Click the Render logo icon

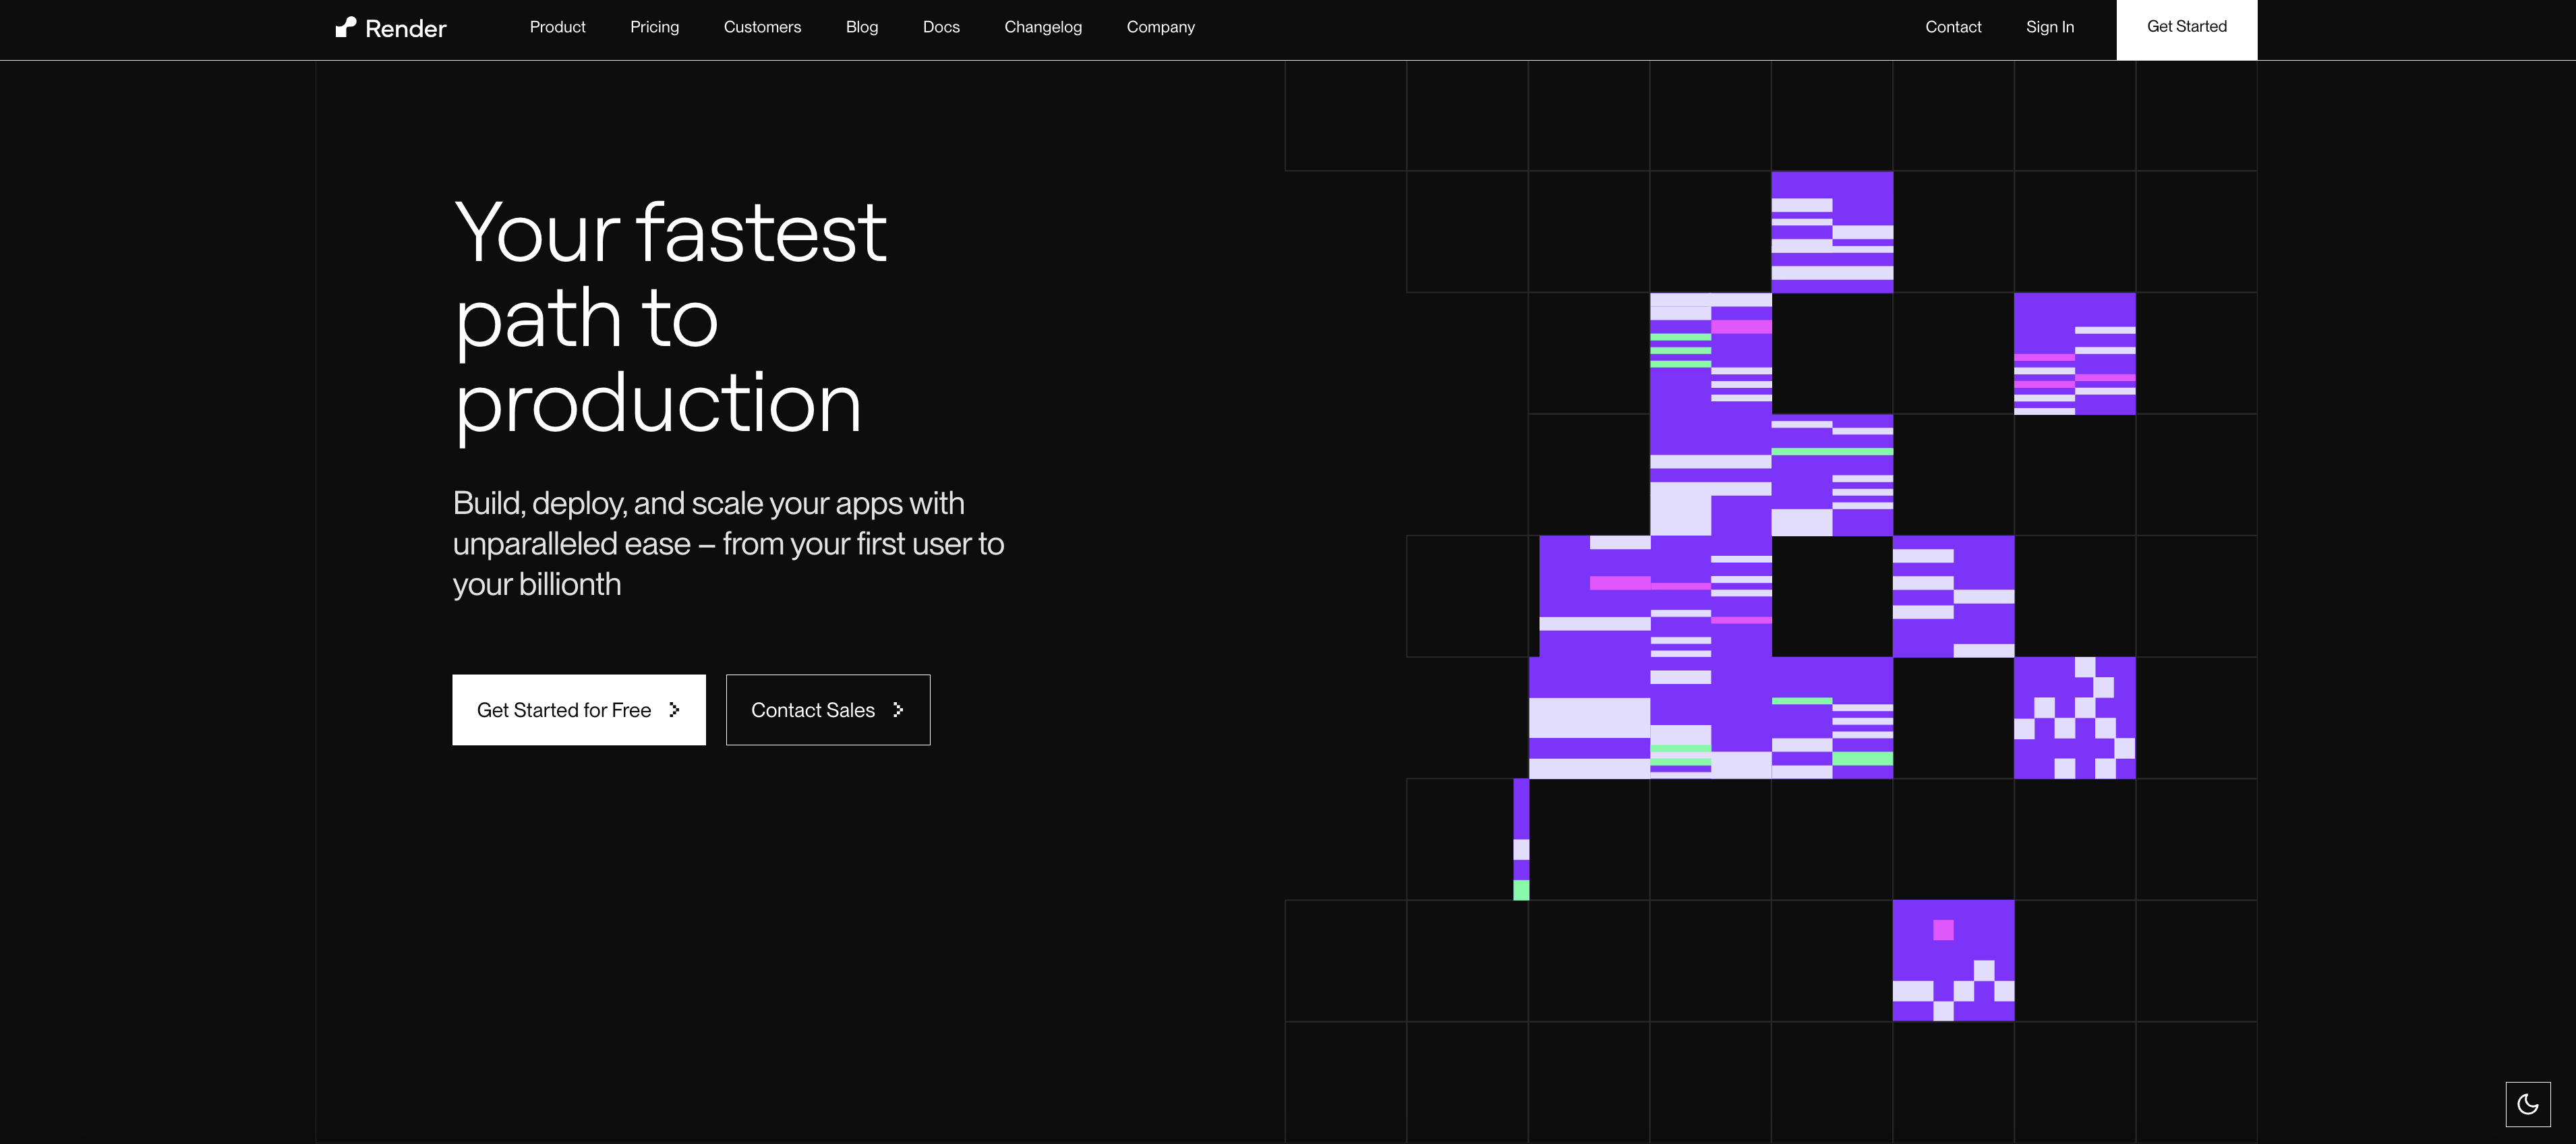tap(345, 27)
